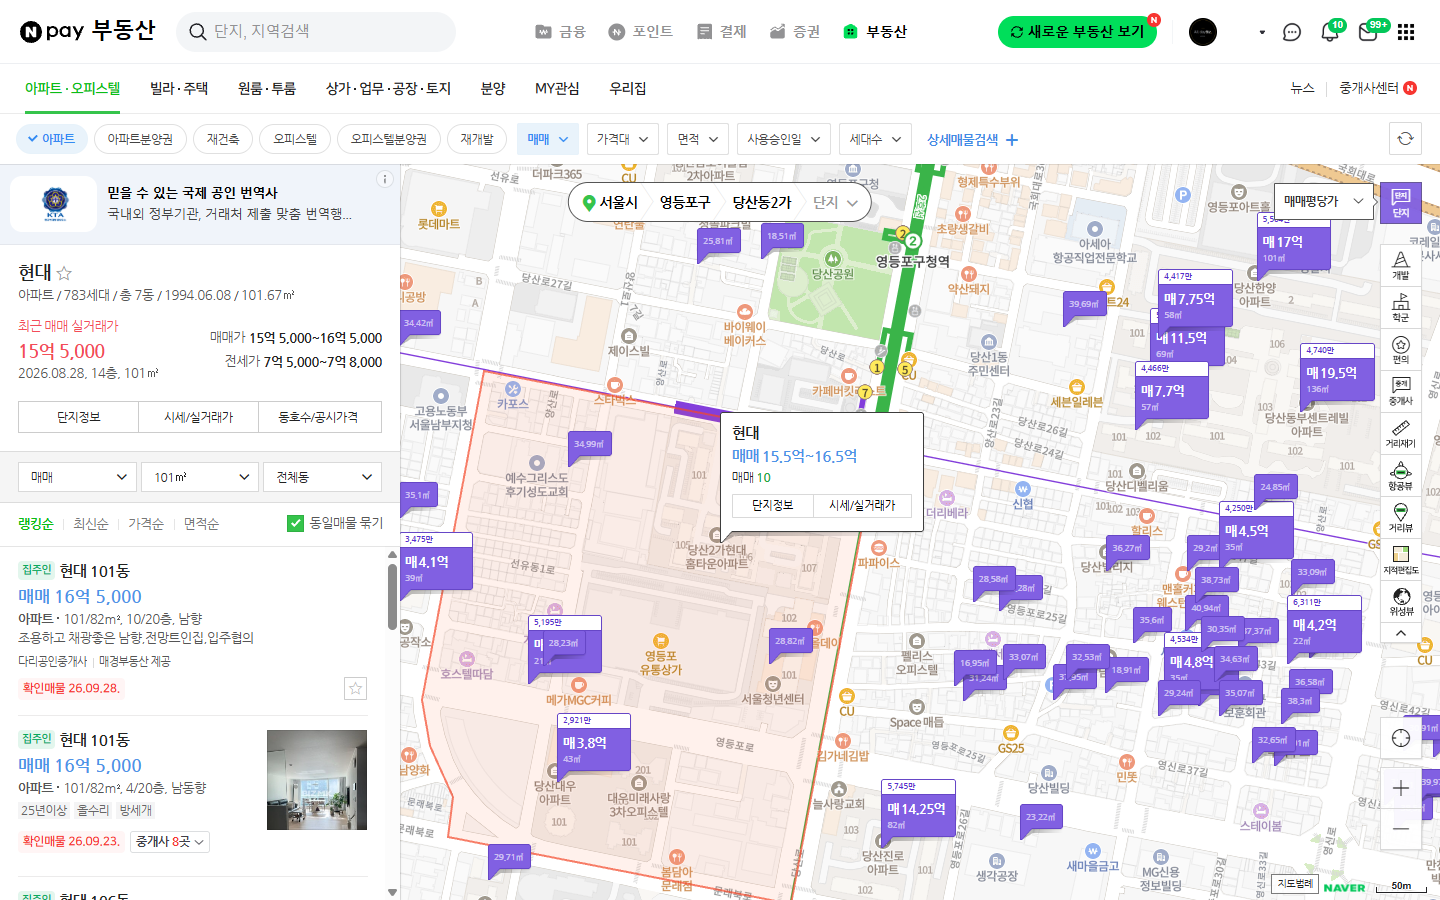Open the 사용승인일 dropdown
This screenshot has height=900, width=1440.
[x=784, y=139]
